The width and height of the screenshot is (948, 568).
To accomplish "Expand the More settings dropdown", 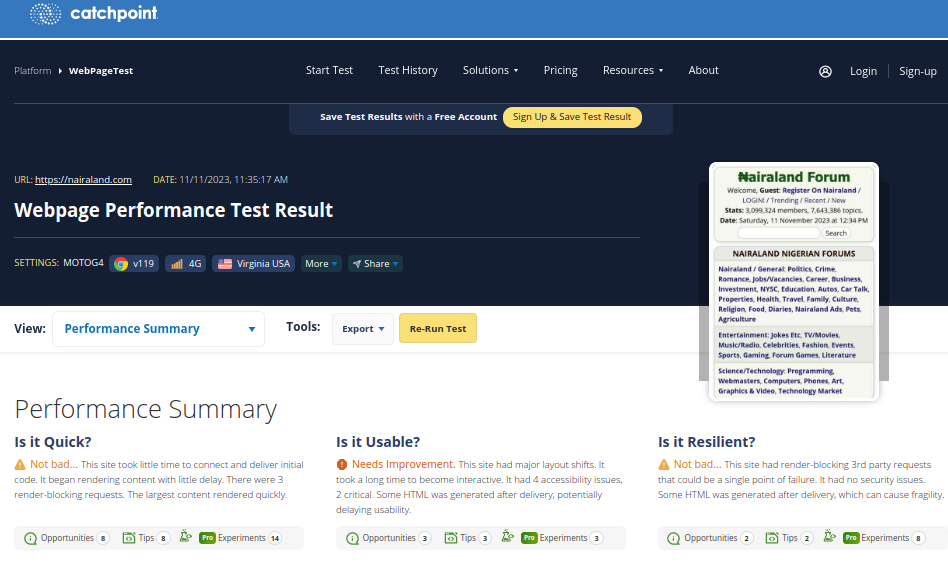I will click(321, 264).
